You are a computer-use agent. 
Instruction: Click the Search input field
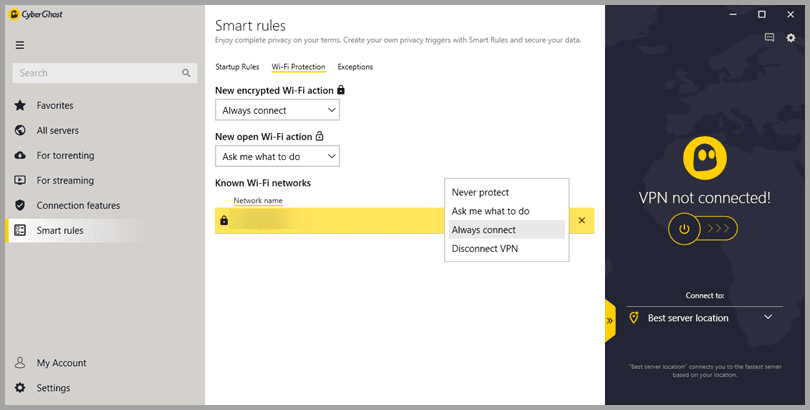coord(105,73)
